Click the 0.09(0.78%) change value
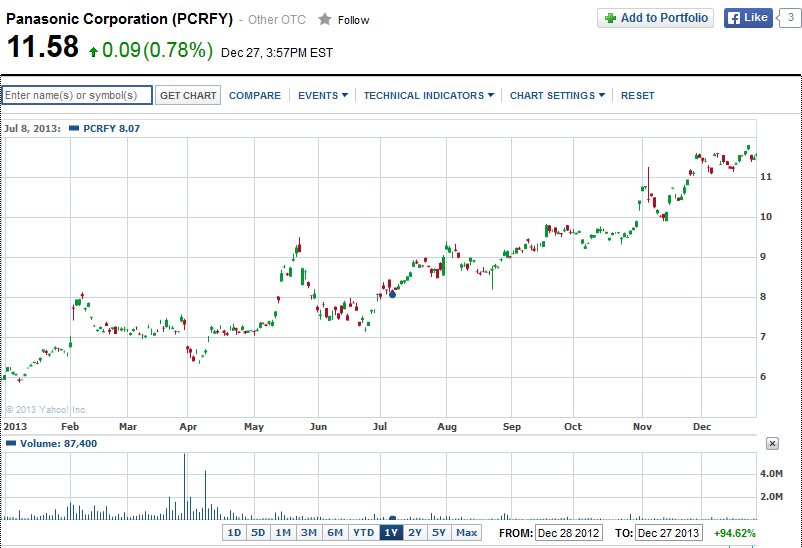This screenshot has height=548, width=802. (x=158, y=50)
